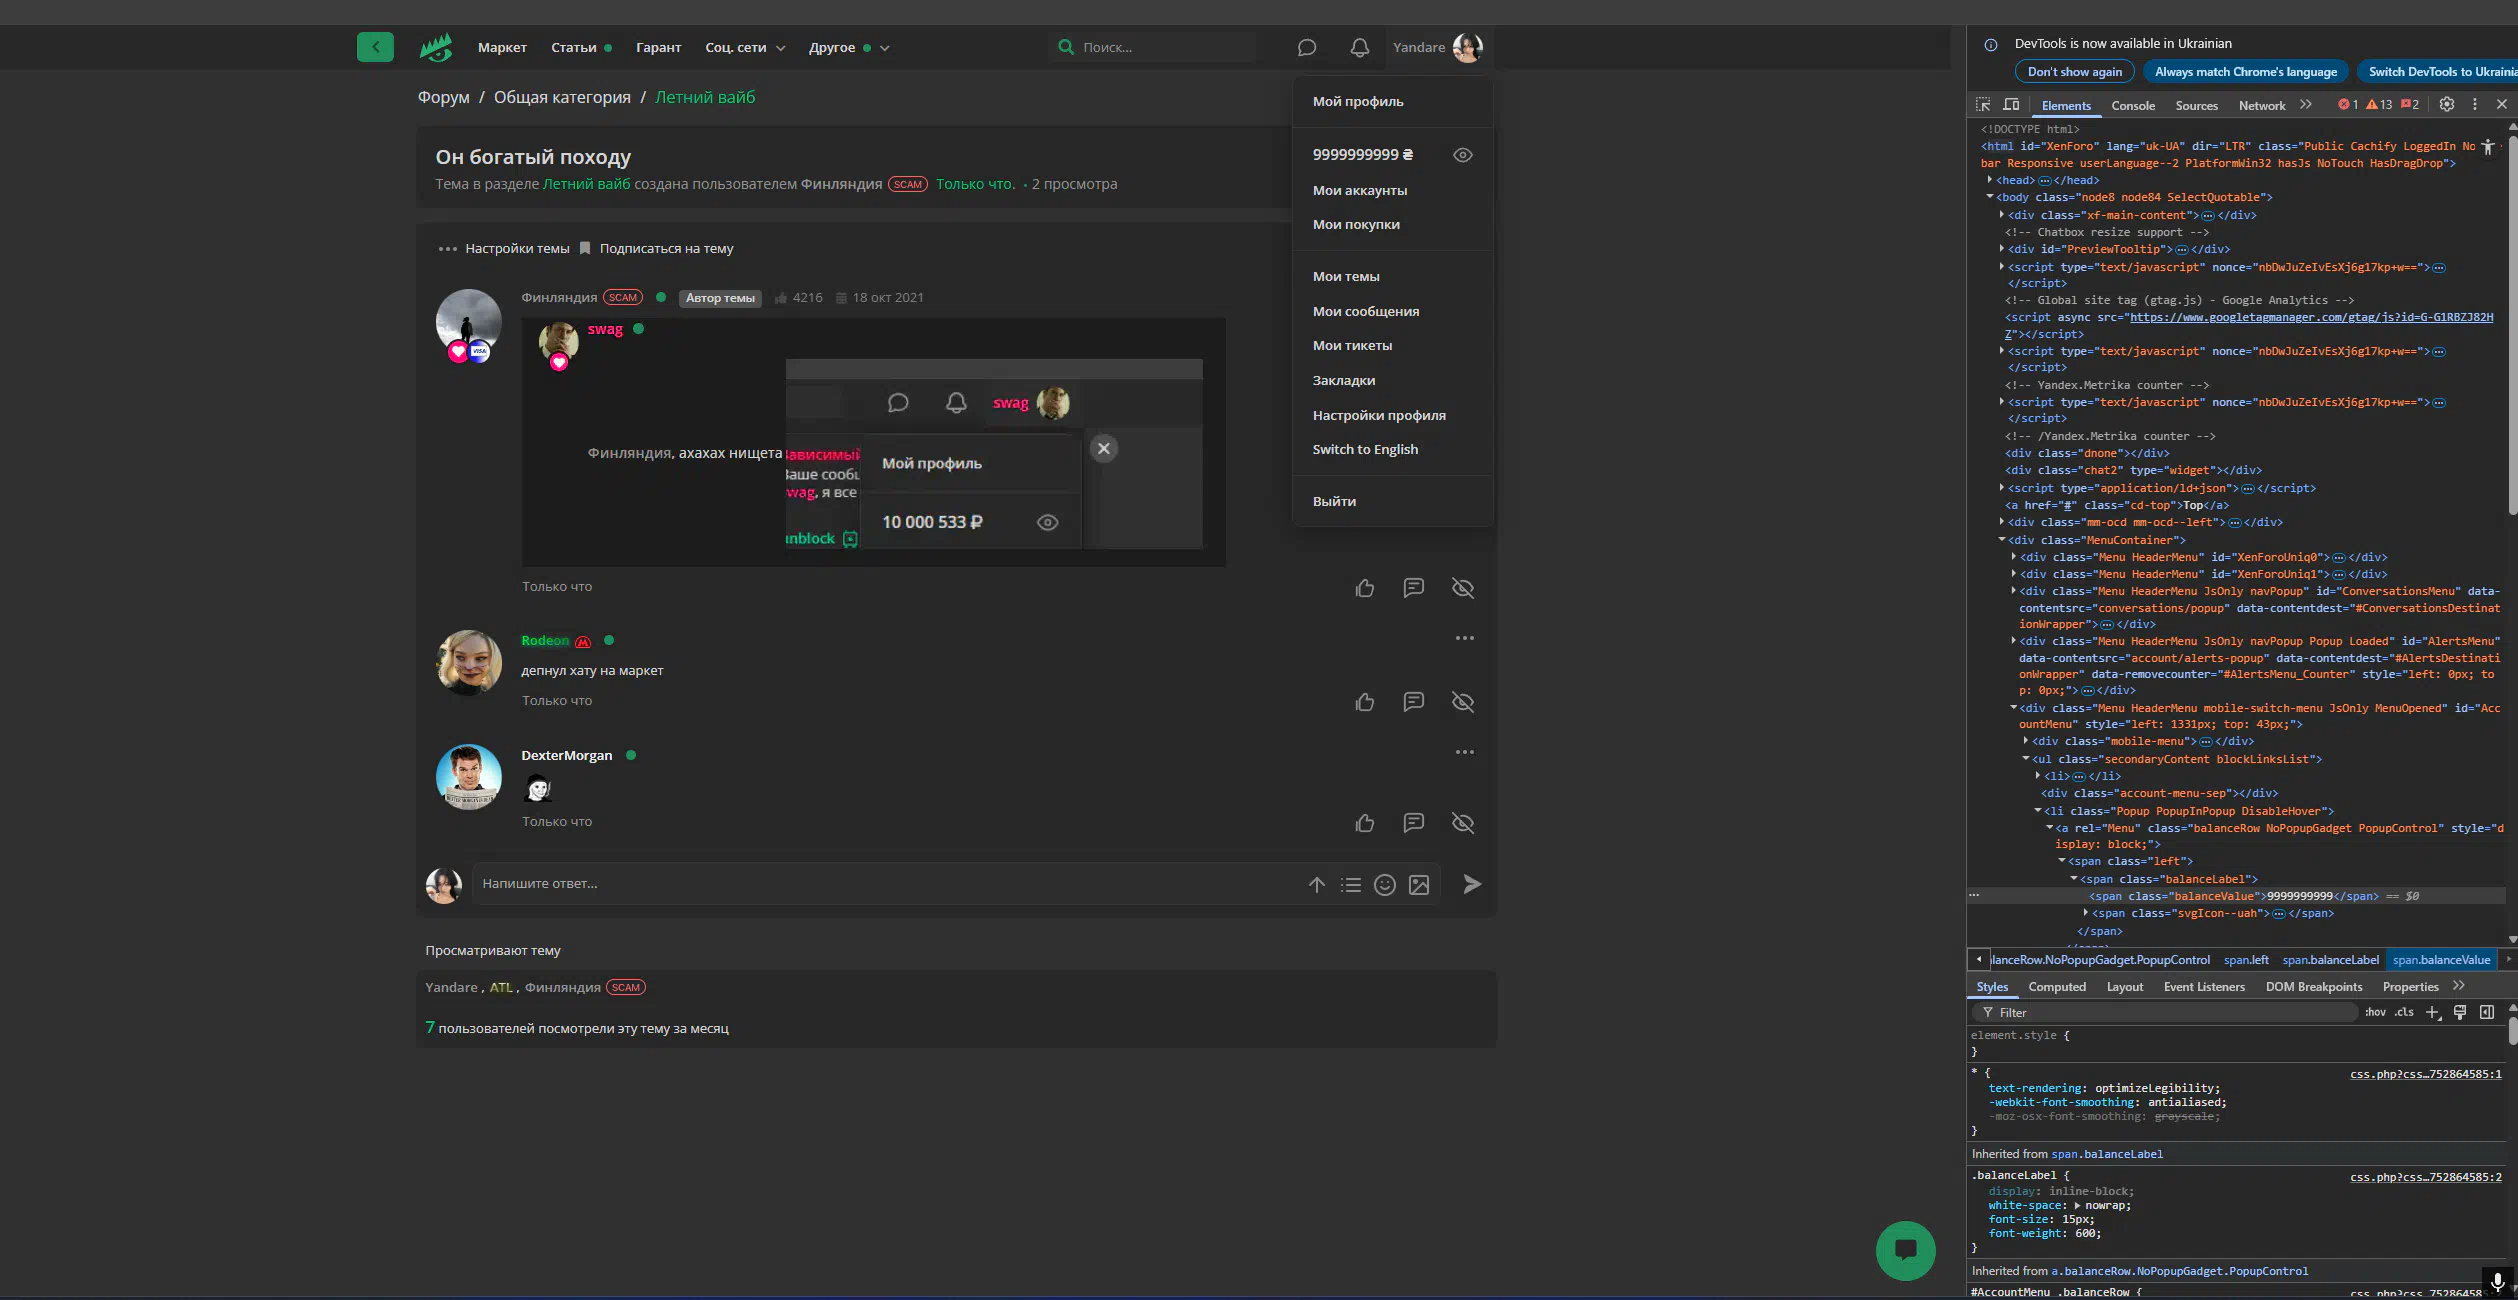
Task: Hide the Финляндия post with crossed-eye icon
Action: 1463,588
